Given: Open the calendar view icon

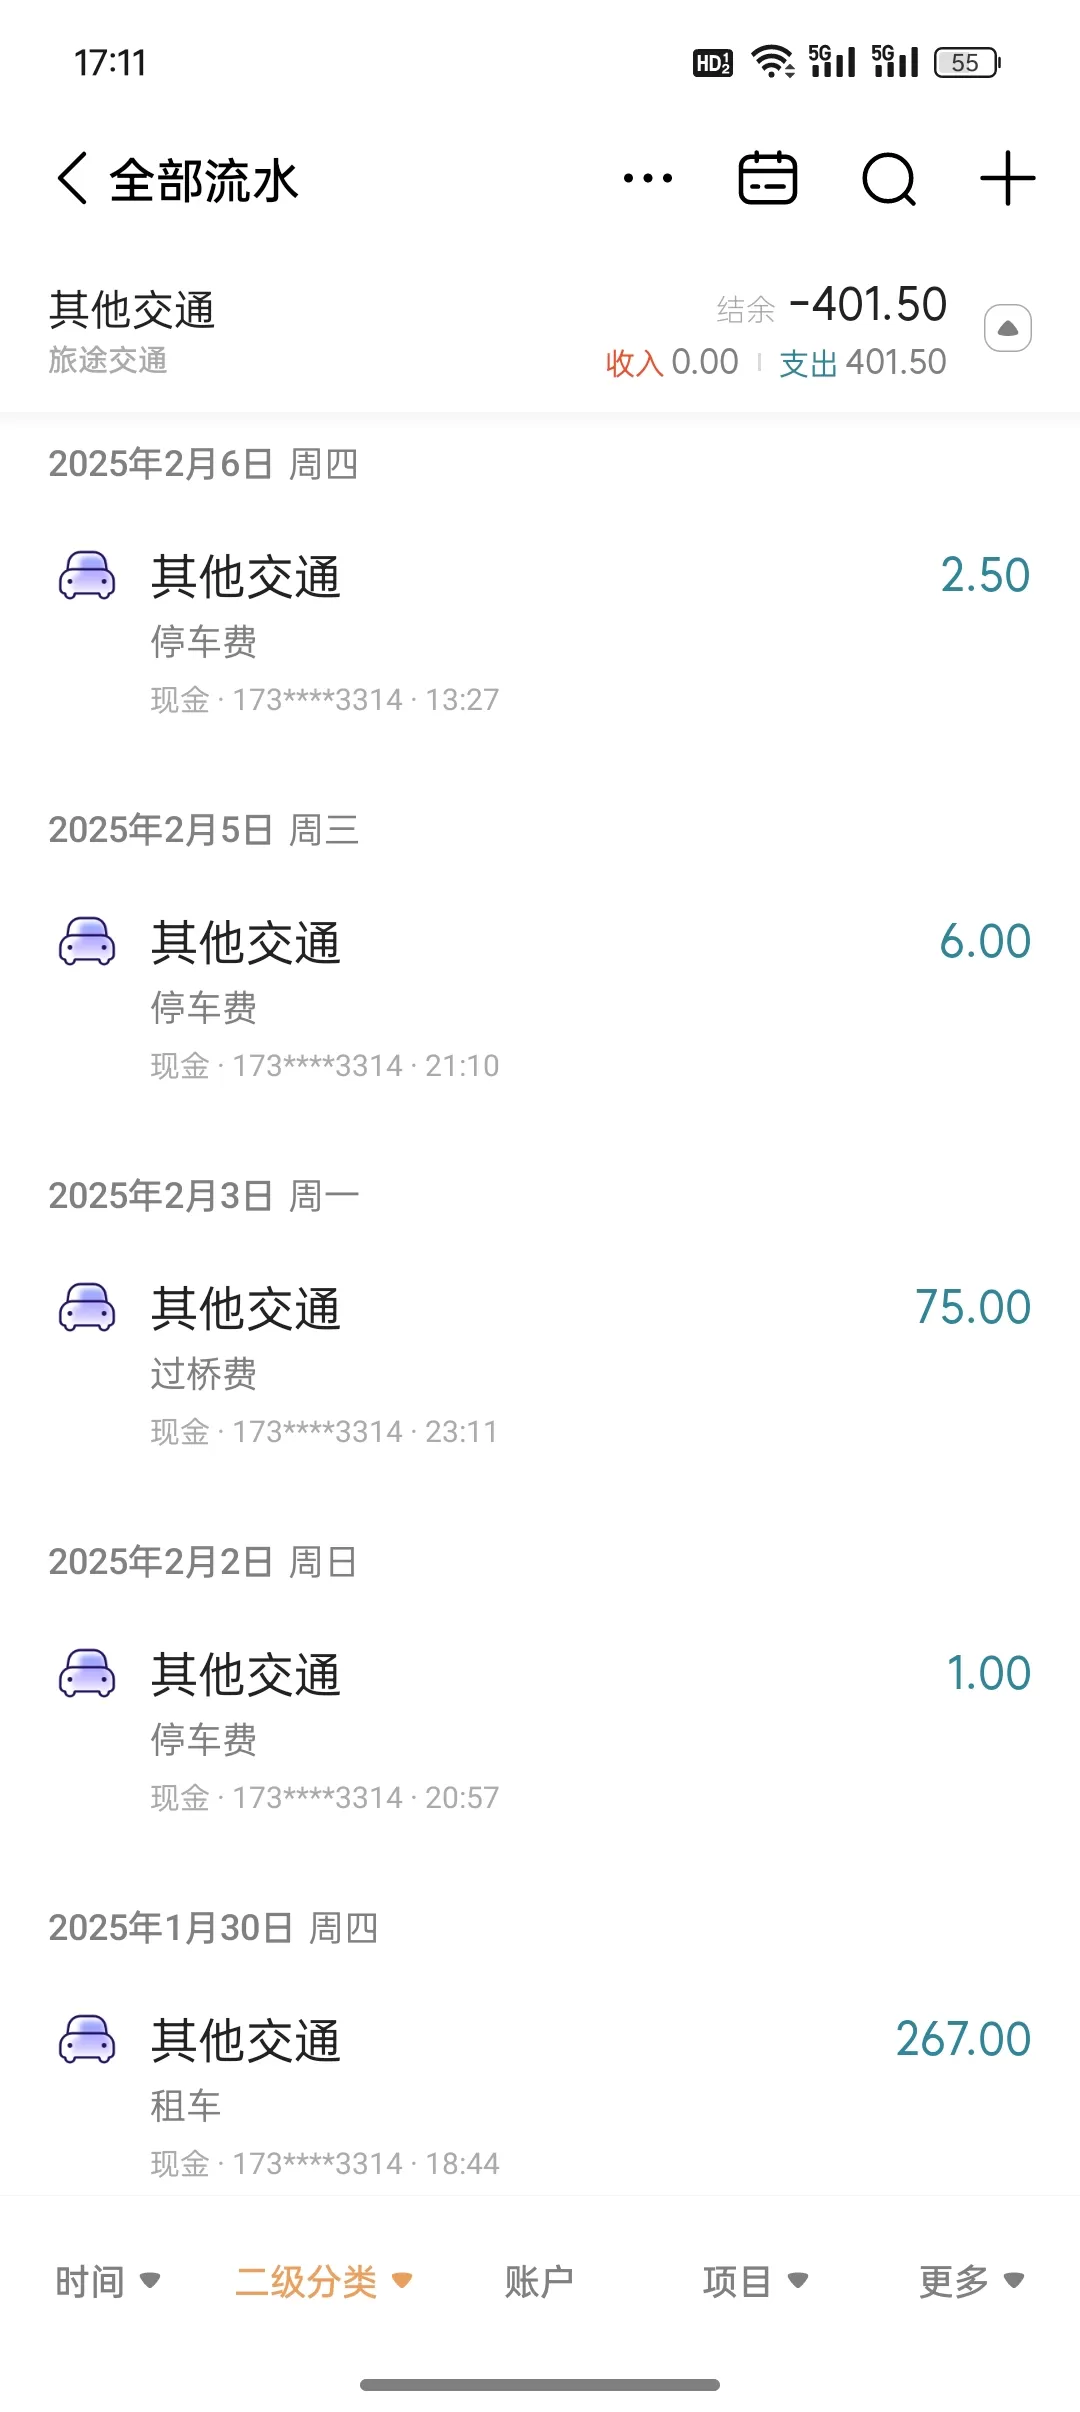Looking at the screenshot, I should 767,180.
